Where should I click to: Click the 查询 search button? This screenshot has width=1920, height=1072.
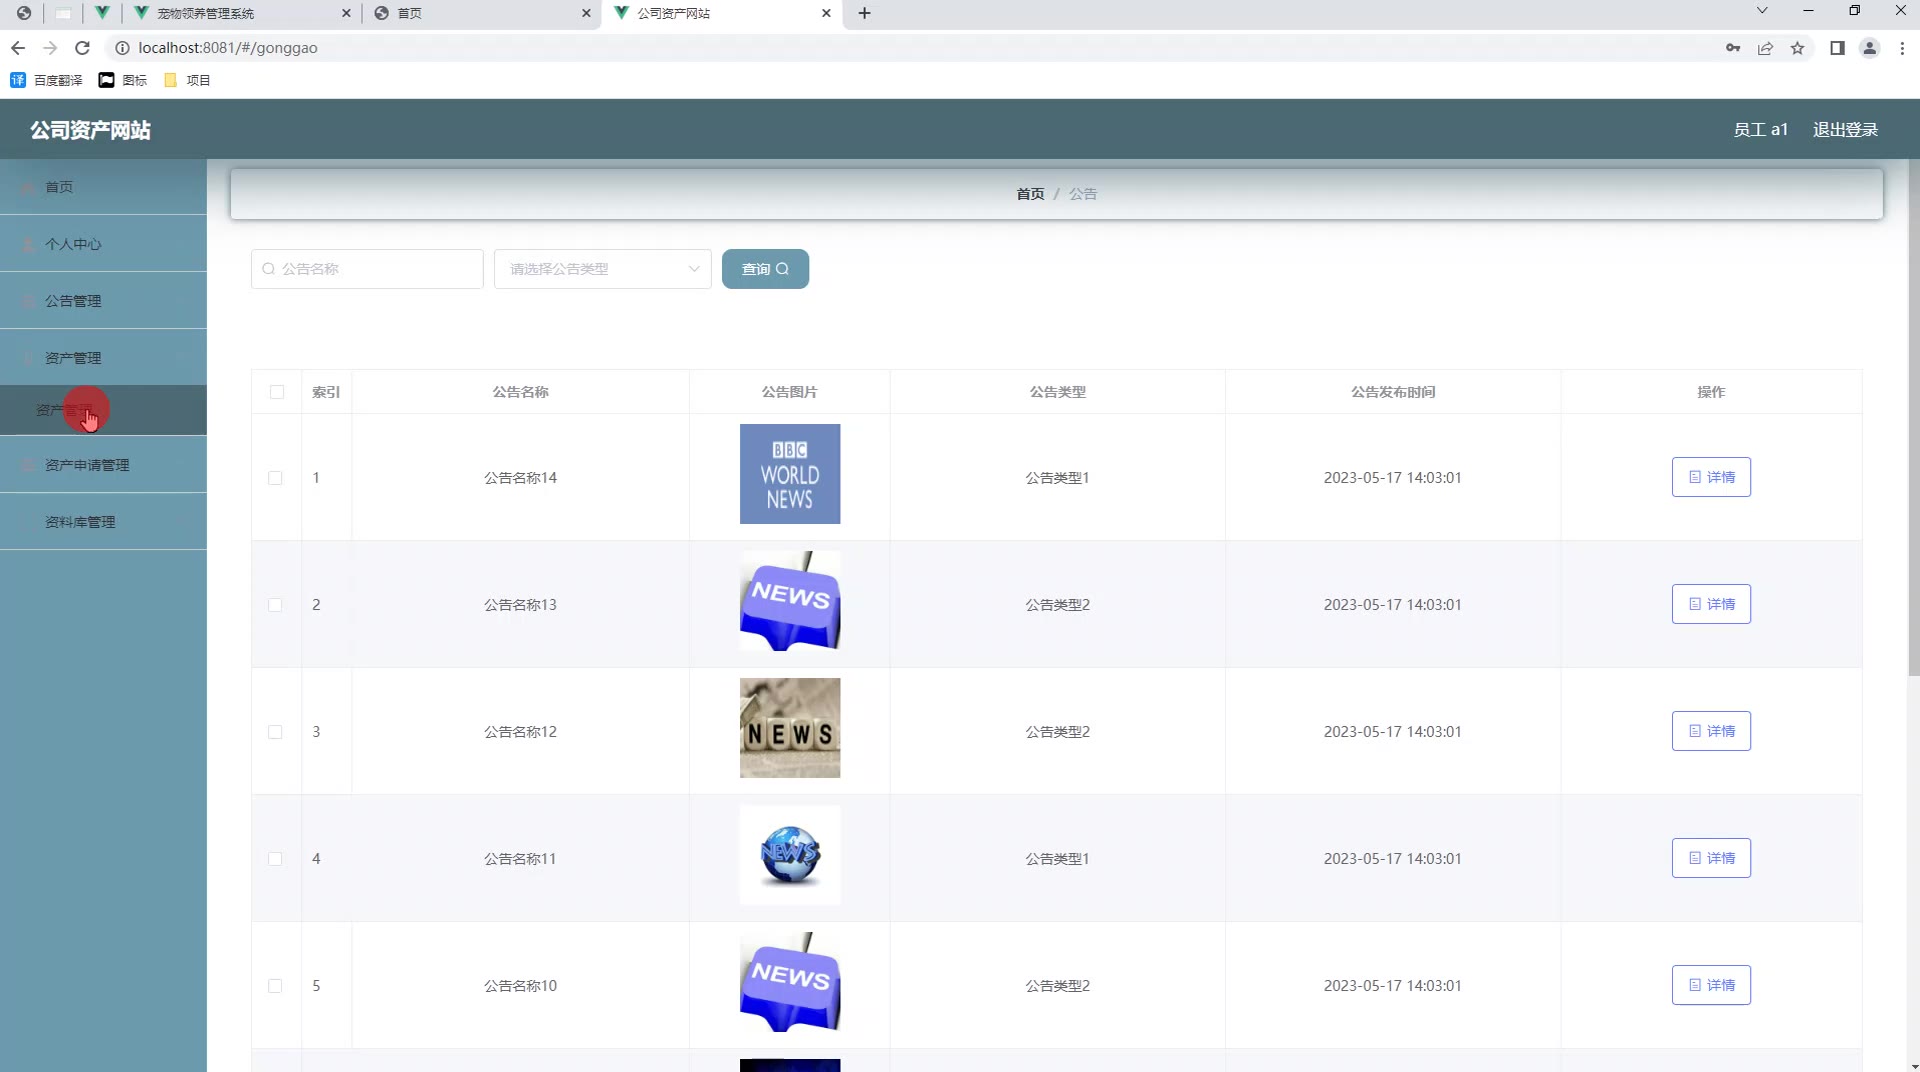(765, 269)
